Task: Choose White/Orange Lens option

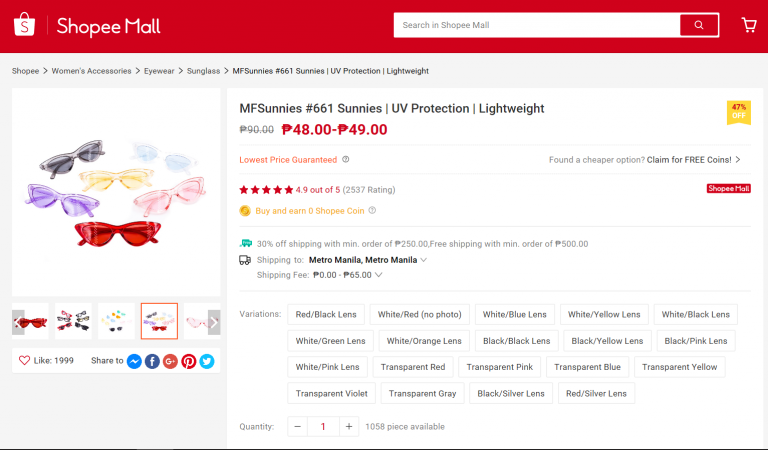Action: tap(424, 341)
